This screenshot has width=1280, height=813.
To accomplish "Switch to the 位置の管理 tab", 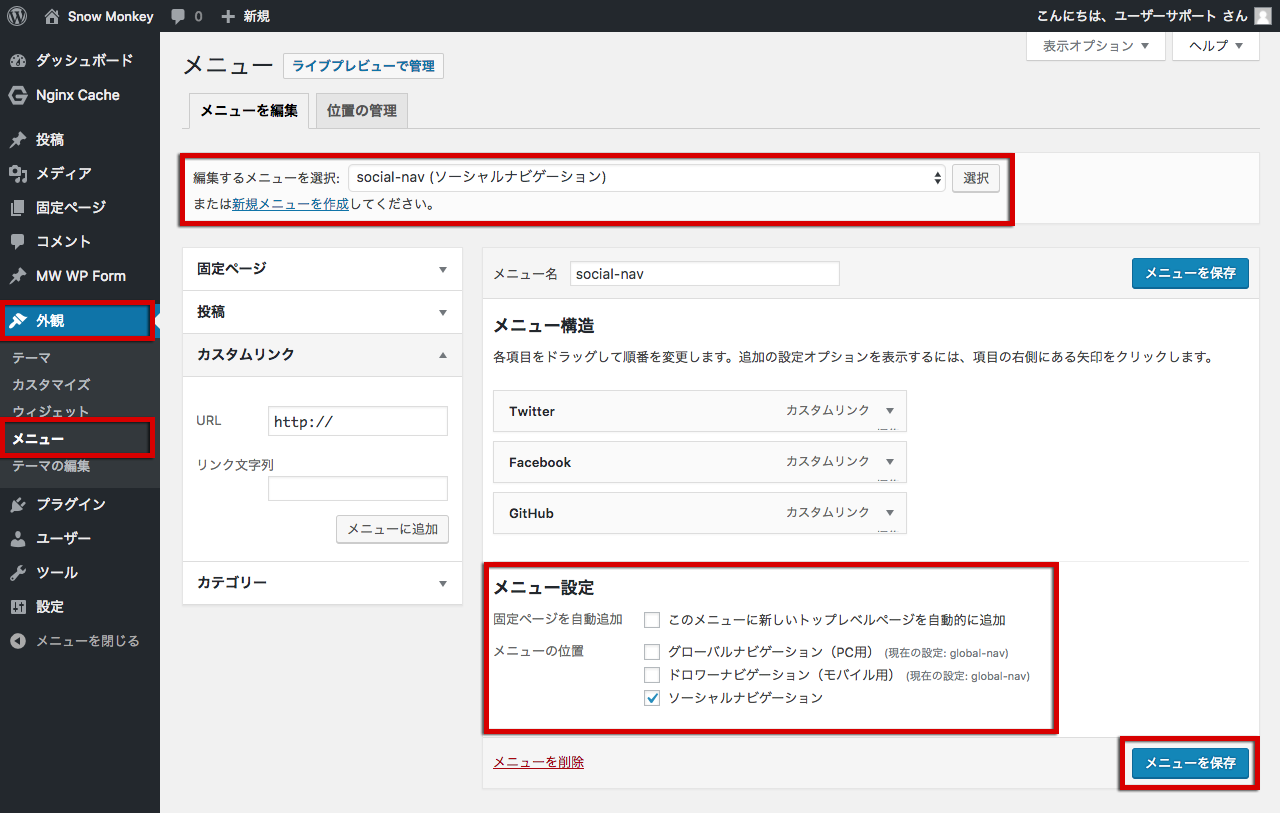I will coord(362,111).
